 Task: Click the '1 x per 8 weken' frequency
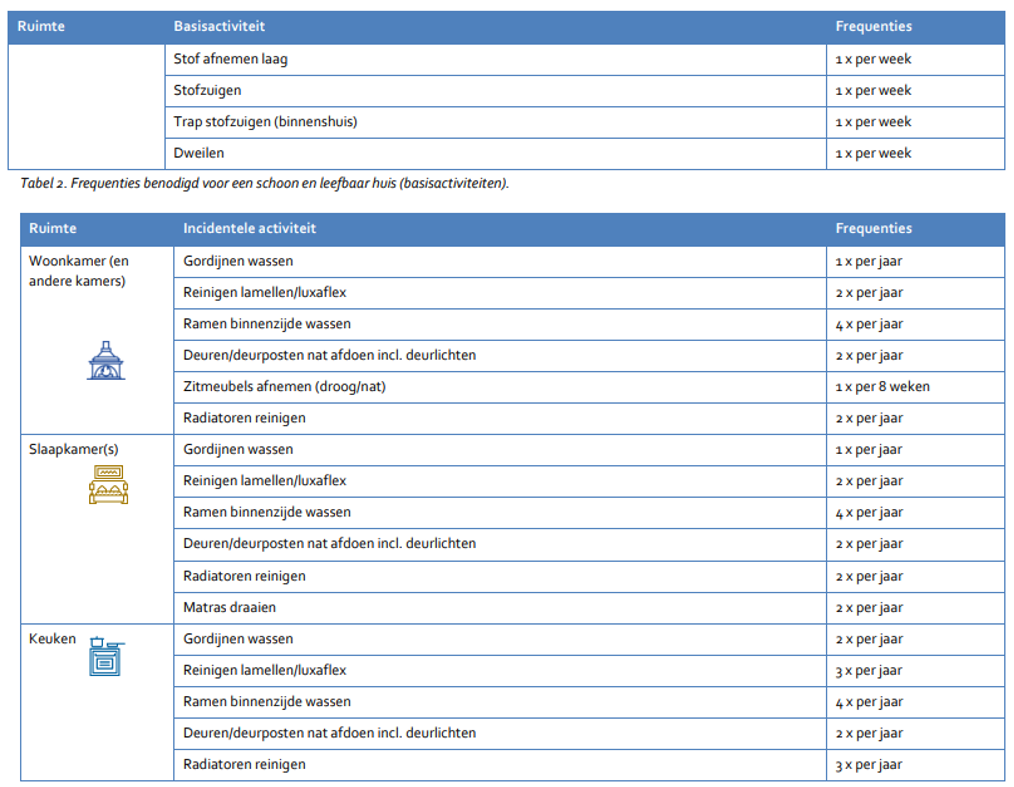(882, 386)
